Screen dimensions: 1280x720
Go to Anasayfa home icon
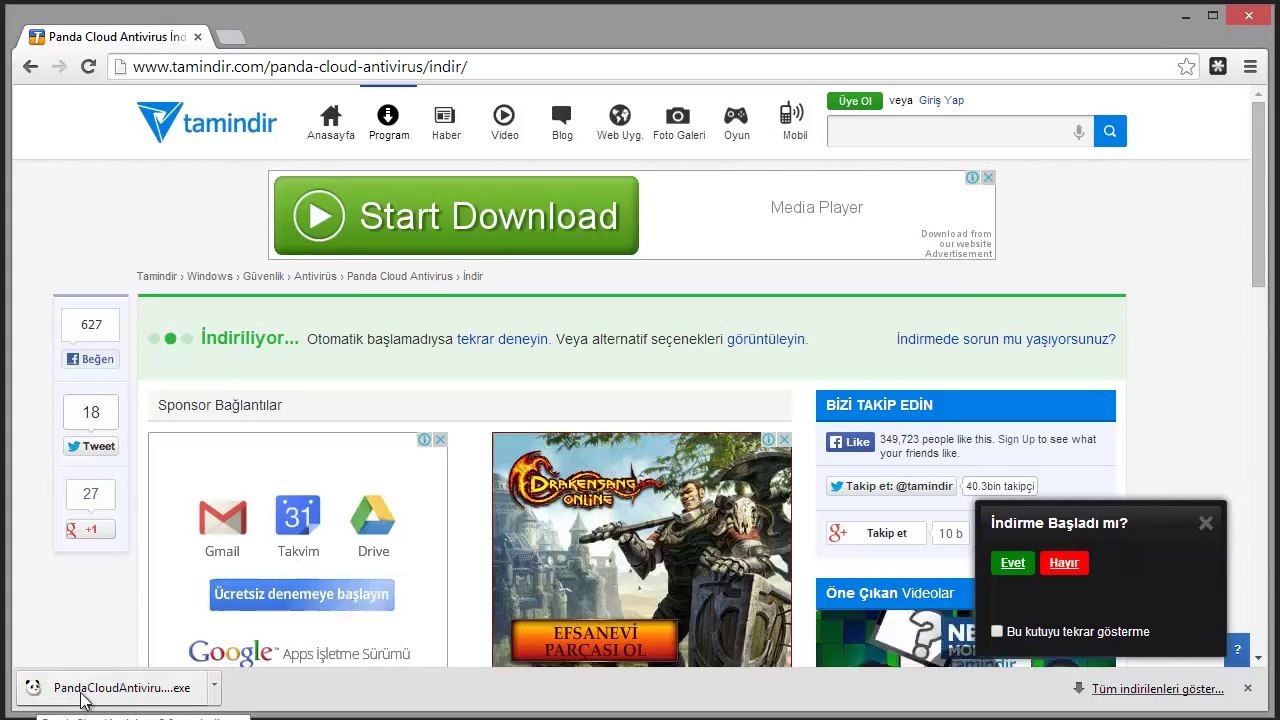331,122
